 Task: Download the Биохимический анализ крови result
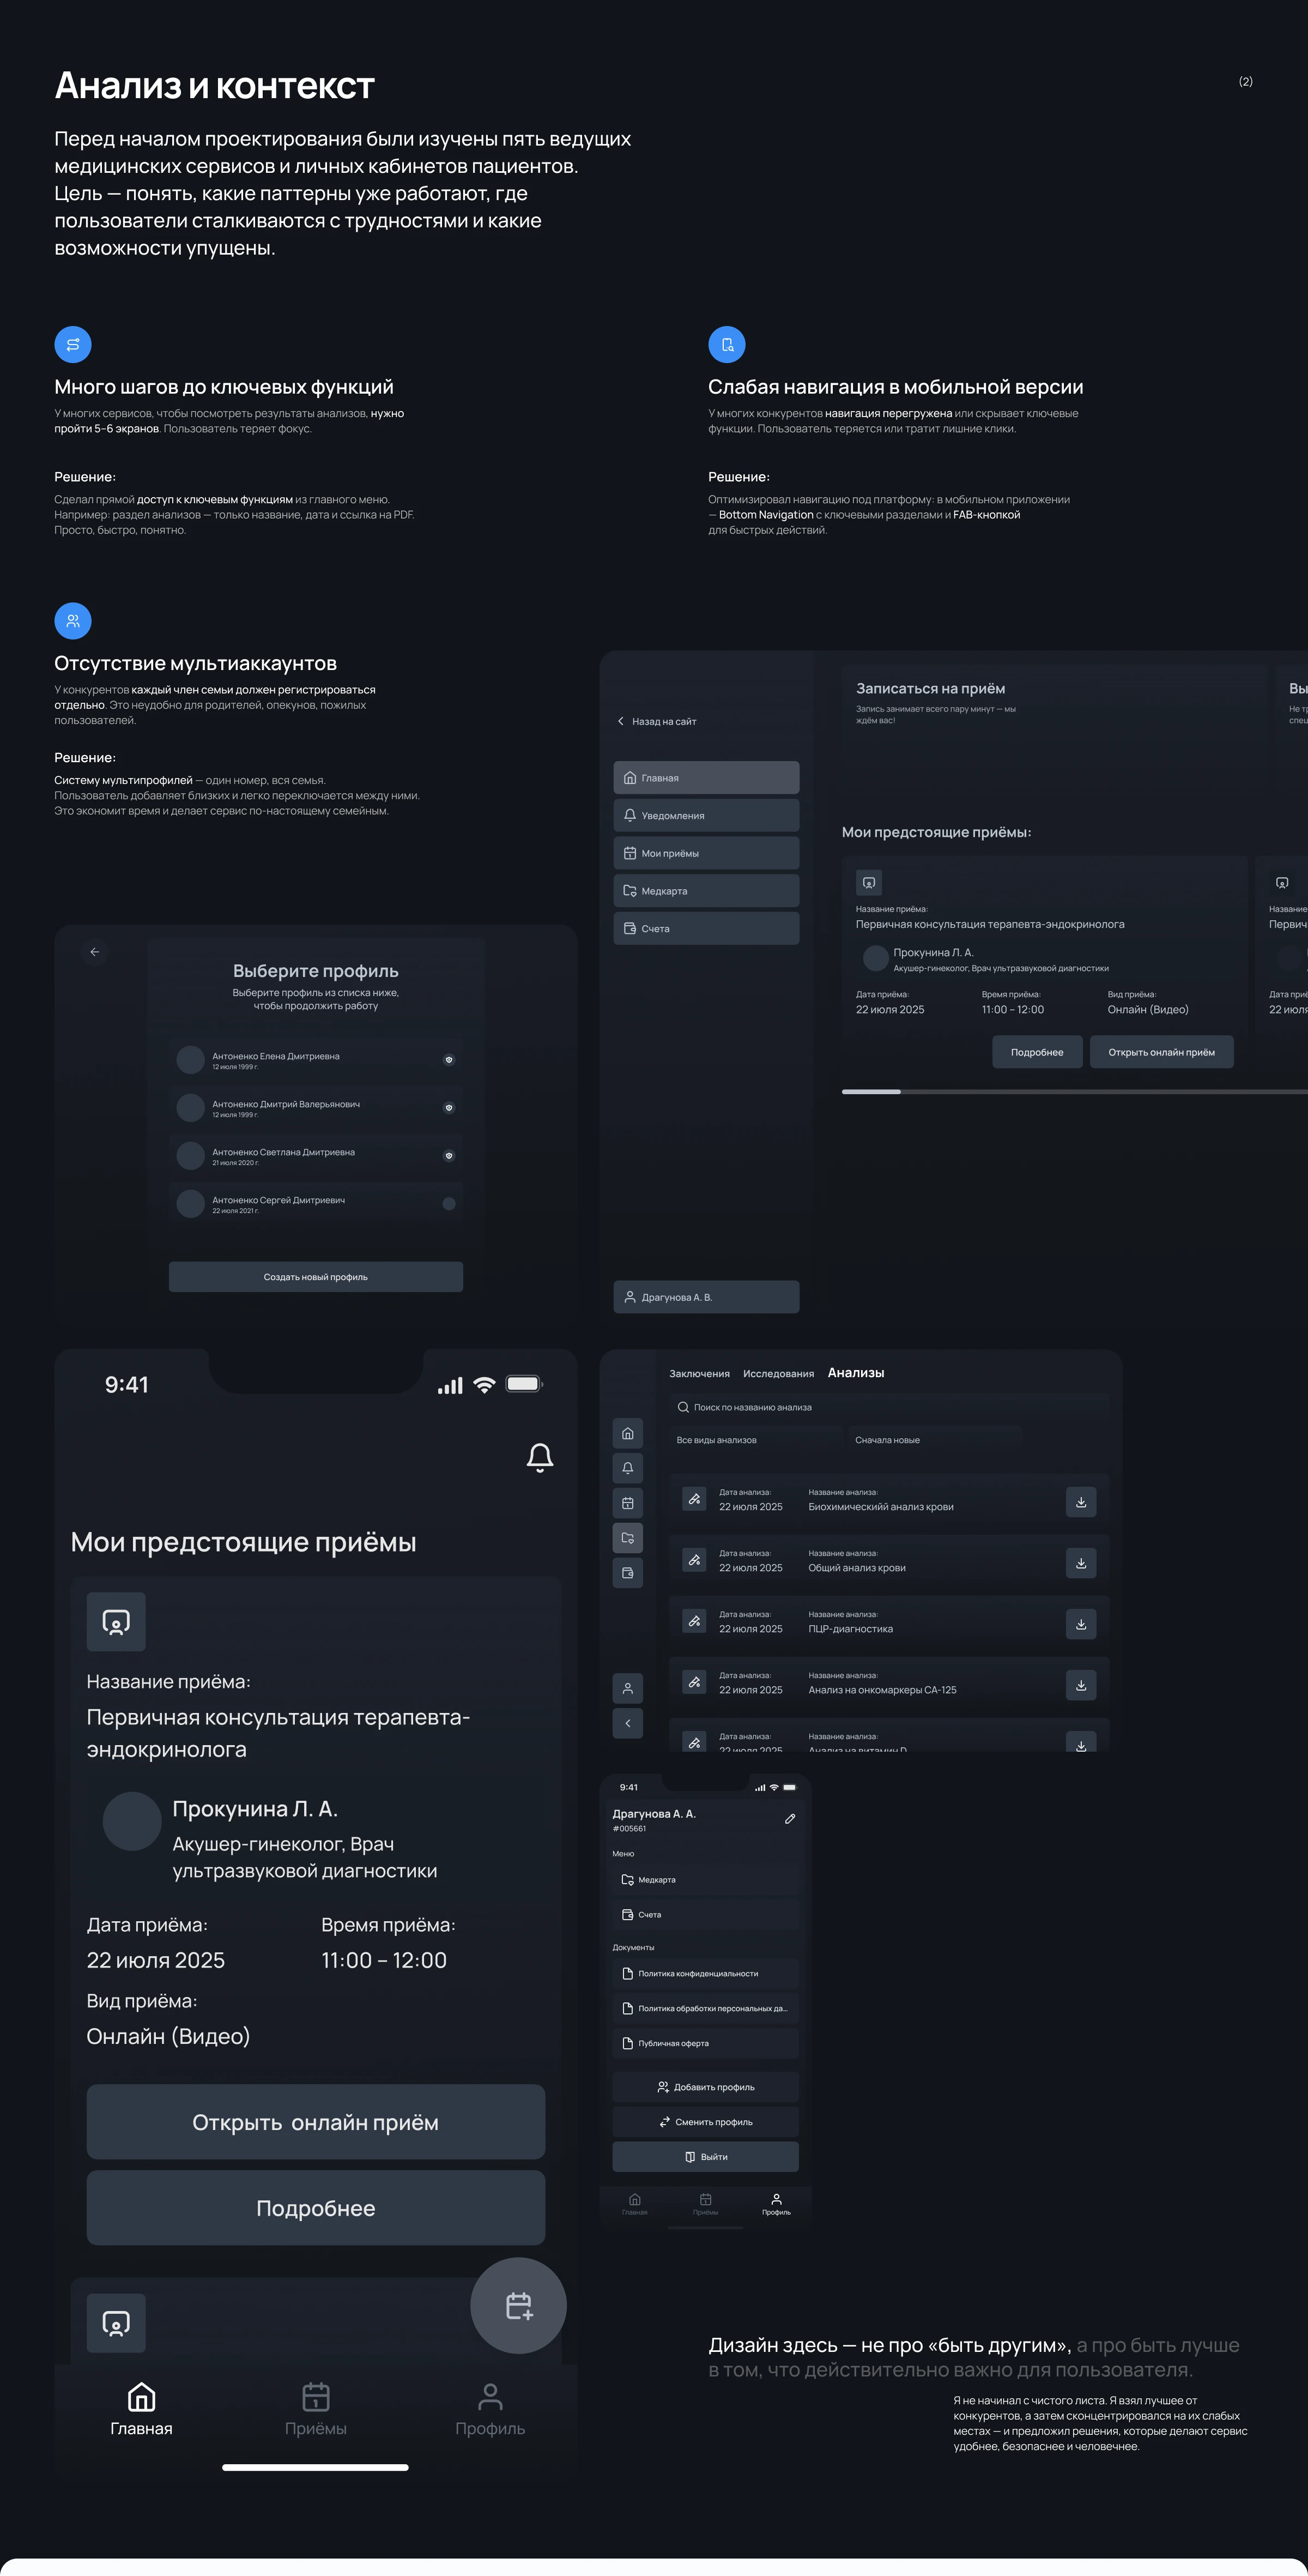[1080, 1502]
